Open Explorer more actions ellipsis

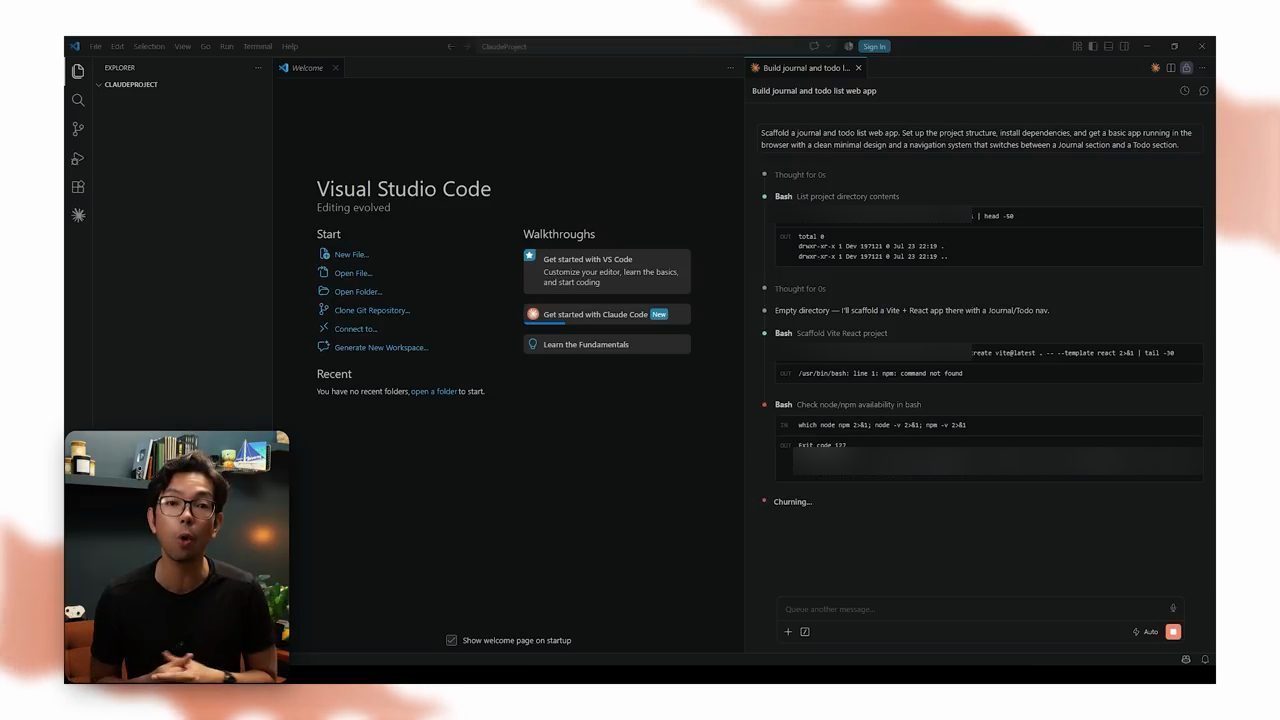click(x=258, y=68)
